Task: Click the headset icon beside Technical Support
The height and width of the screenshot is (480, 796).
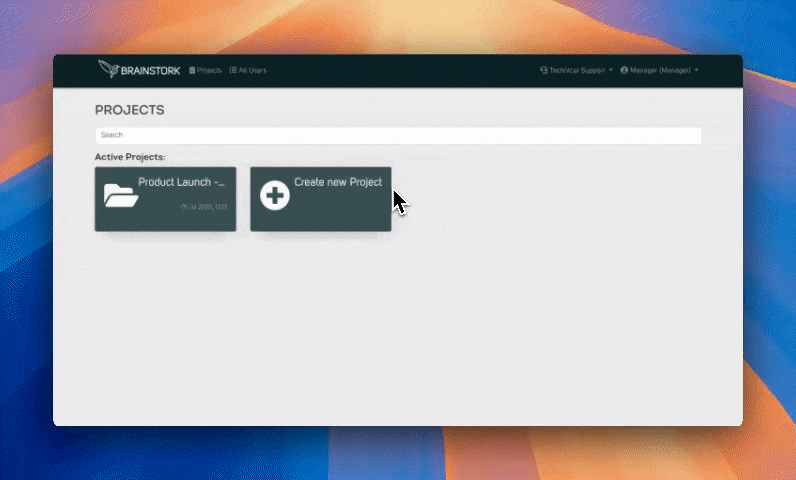Action: tap(544, 70)
